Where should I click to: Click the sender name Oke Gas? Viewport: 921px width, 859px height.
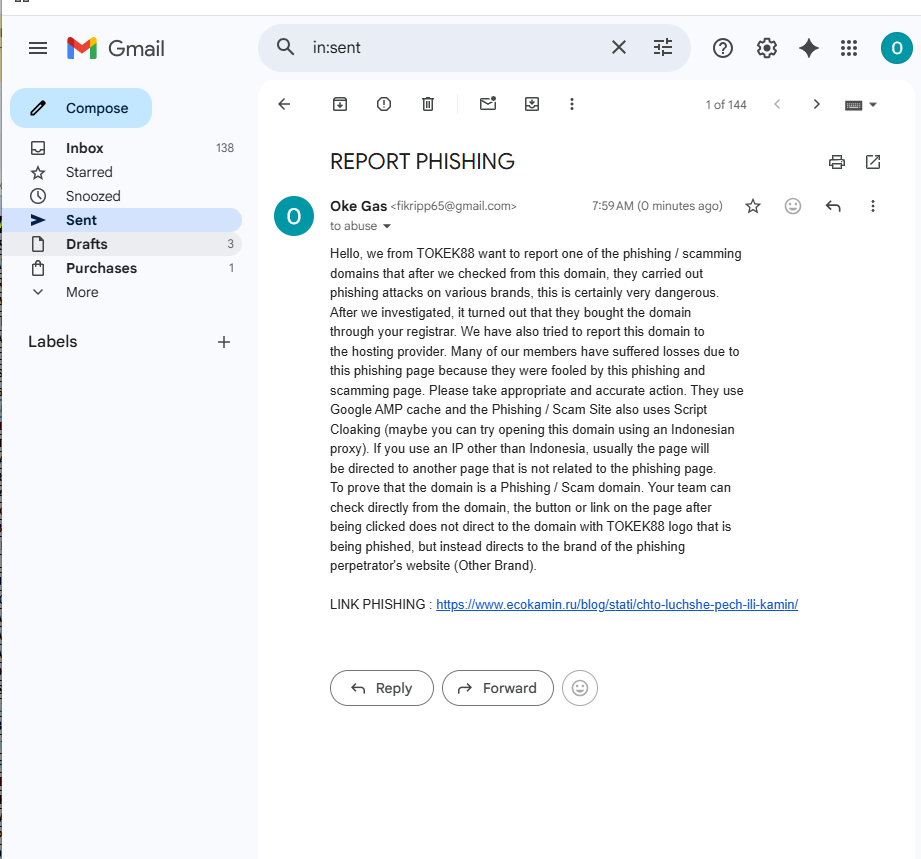click(358, 206)
